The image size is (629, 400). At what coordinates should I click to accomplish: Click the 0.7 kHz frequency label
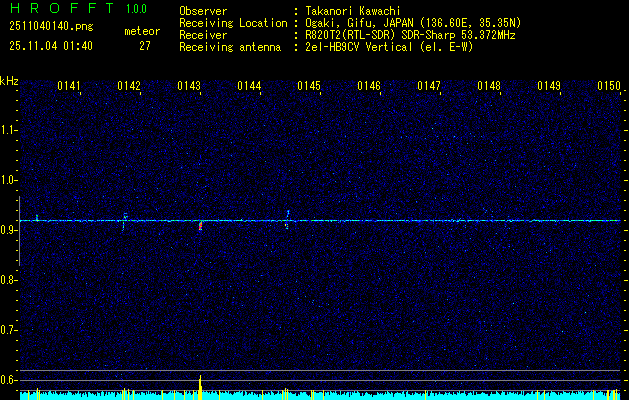8,330
